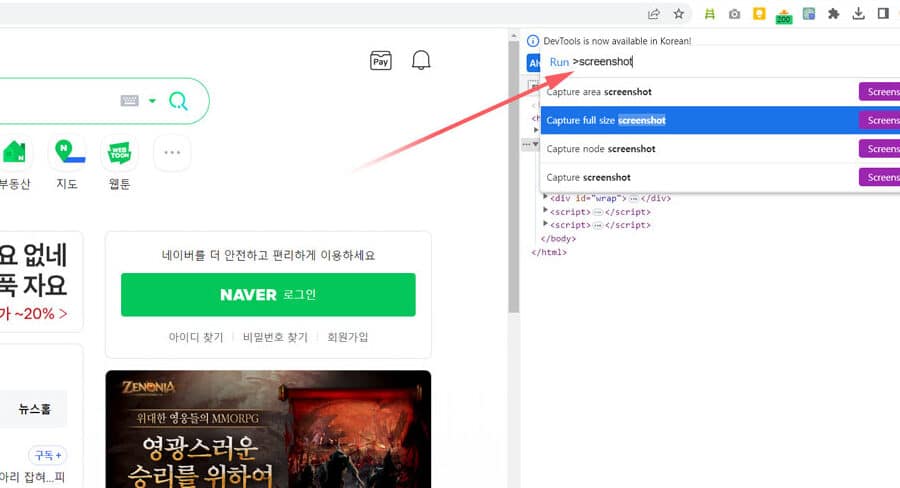900x488 pixels.
Task: Open the notification bell on Naver
Action: pos(421,60)
